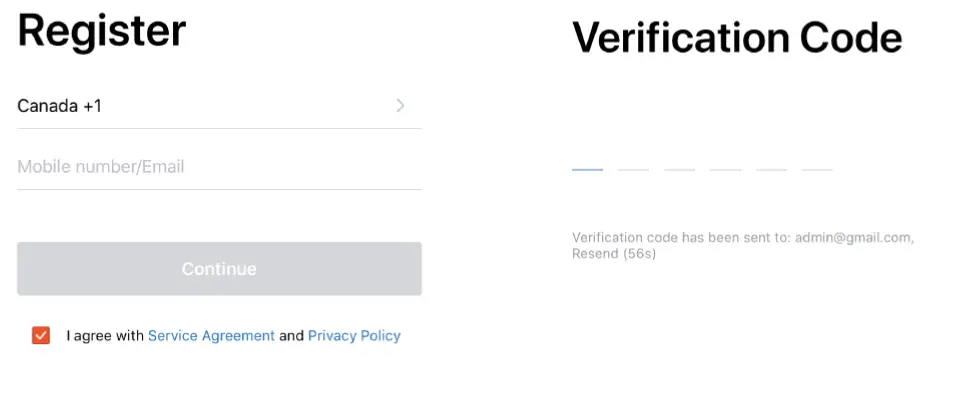Click the admin@gmail.com email address text
The height and width of the screenshot is (414, 955).
pyautogui.click(x=854, y=238)
